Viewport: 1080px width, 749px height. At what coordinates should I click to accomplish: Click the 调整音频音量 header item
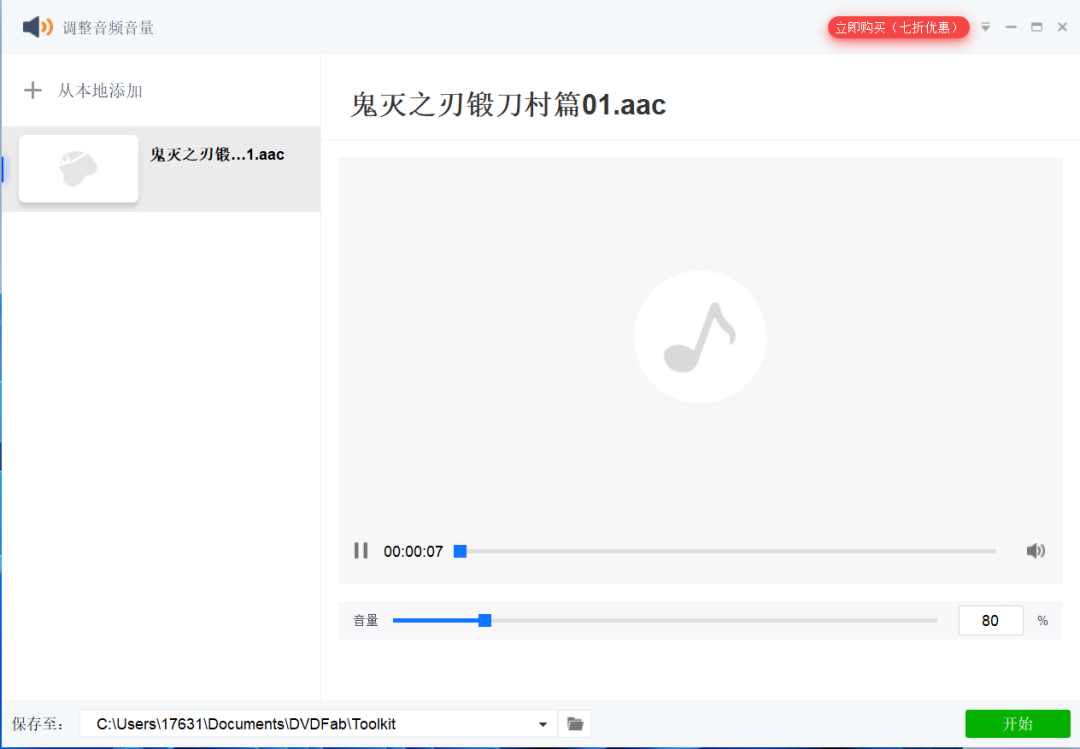(110, 27)
